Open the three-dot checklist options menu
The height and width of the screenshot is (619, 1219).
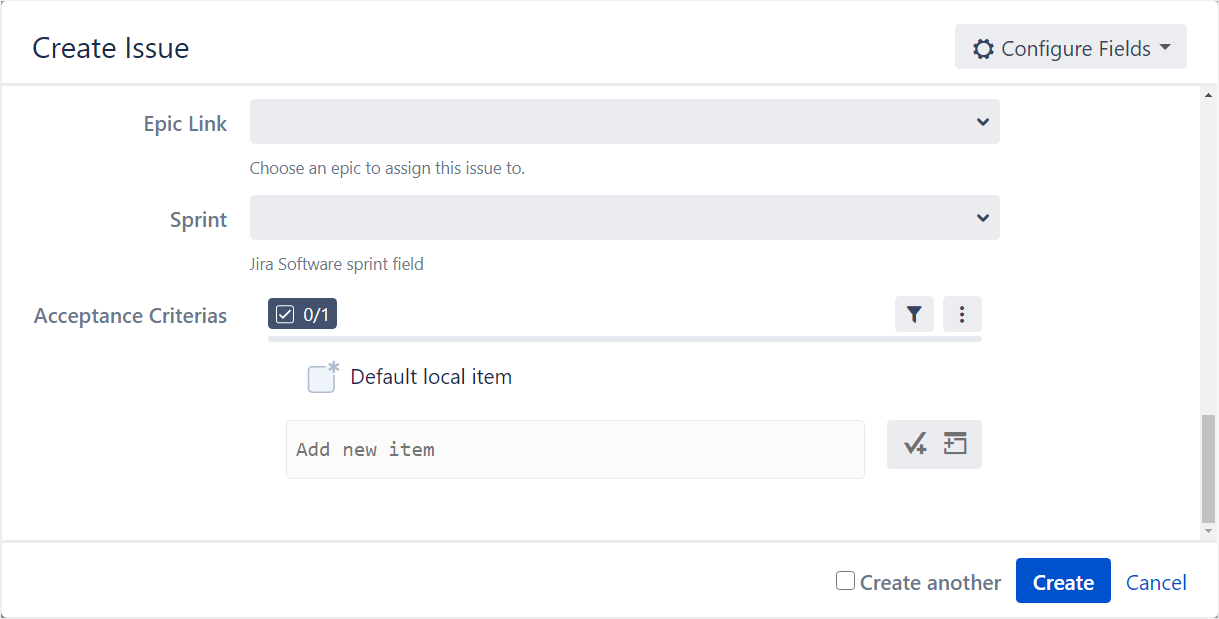pyautogui.click(x=962, y=315)
